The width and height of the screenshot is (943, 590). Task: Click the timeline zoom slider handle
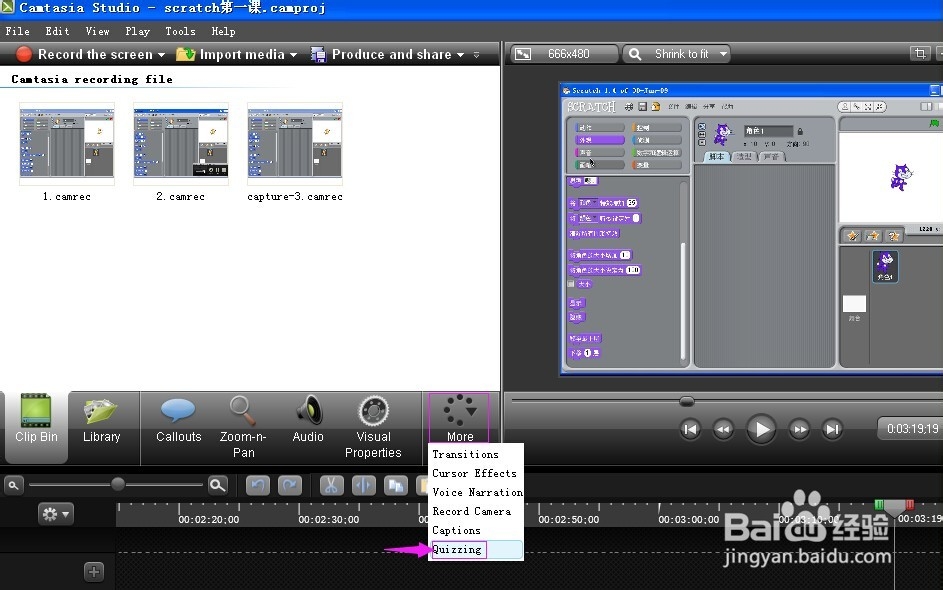click(118, 484)
